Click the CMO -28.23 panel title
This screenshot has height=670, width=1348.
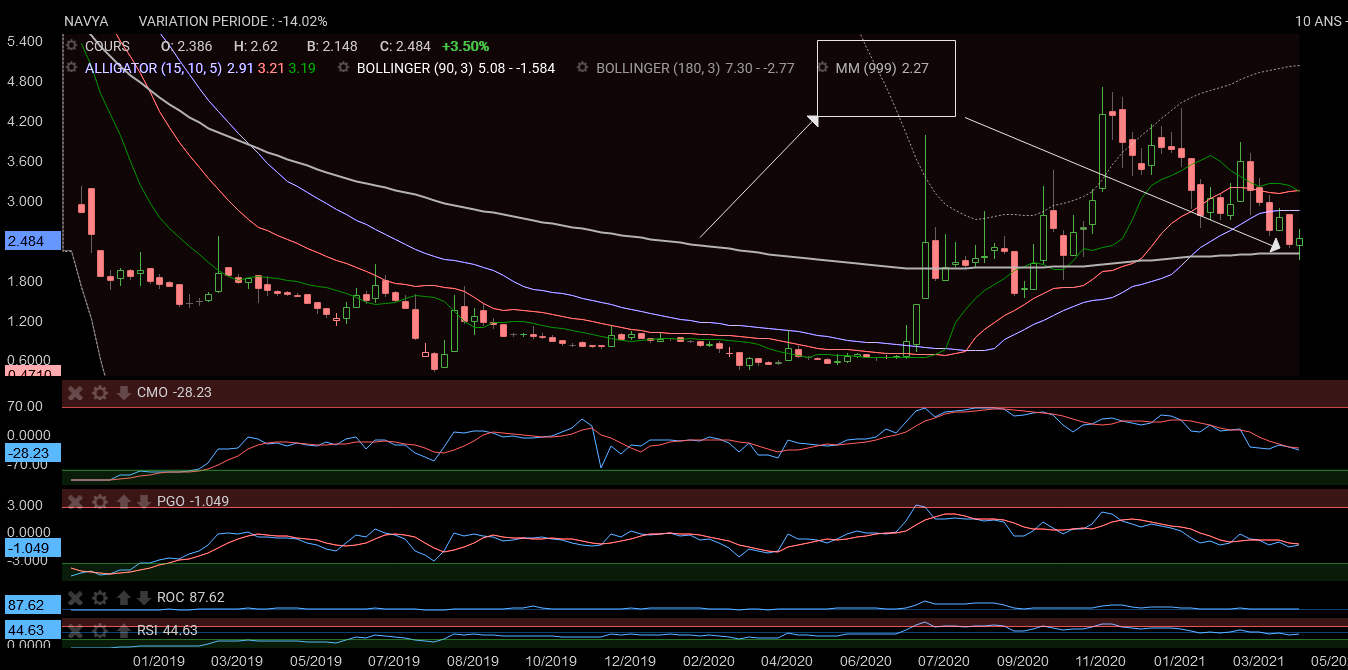click(174, 393)
